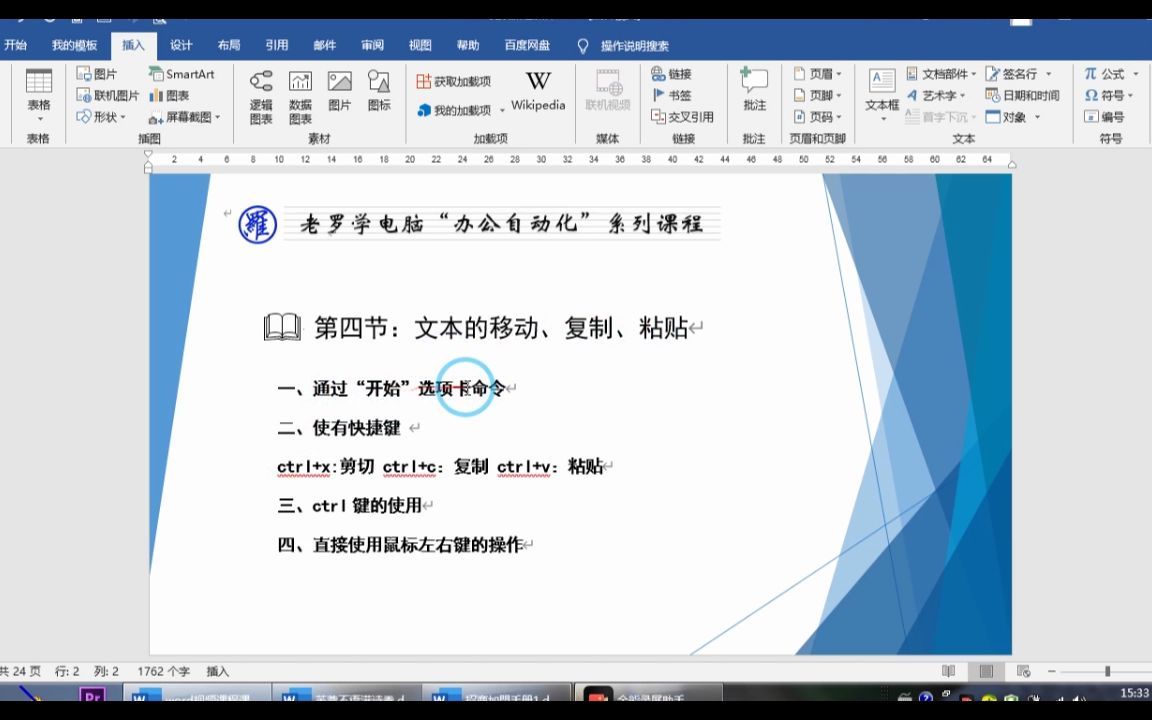Switch to the 开始 ribbon tab
The height and width of the screenshot is (720, 1152).
(16, 44)
